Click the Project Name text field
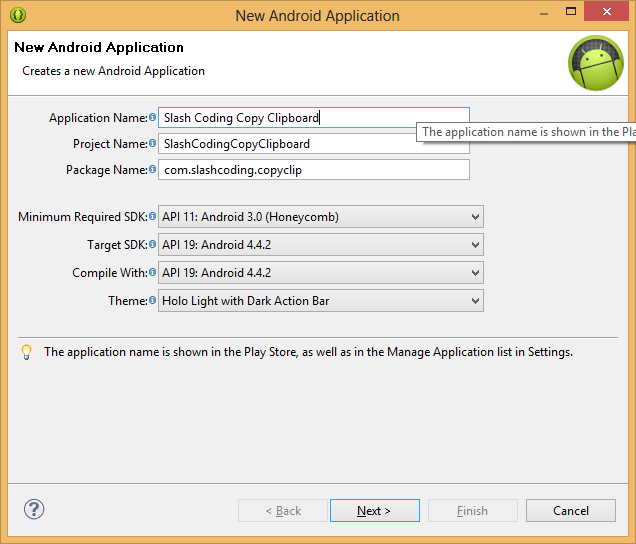Screen dimensions: 636x544 coord(285,144)
